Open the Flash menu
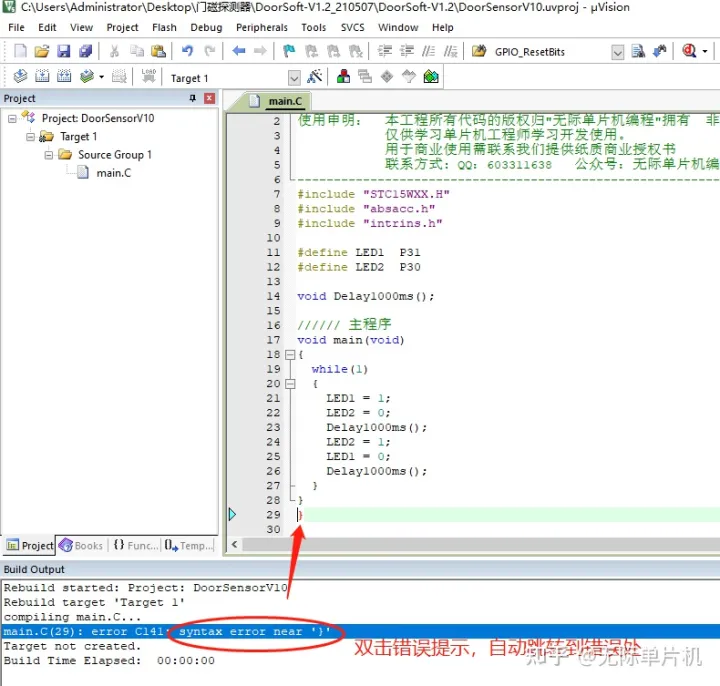This screenshot has height=686, width=720. (164, 28)
